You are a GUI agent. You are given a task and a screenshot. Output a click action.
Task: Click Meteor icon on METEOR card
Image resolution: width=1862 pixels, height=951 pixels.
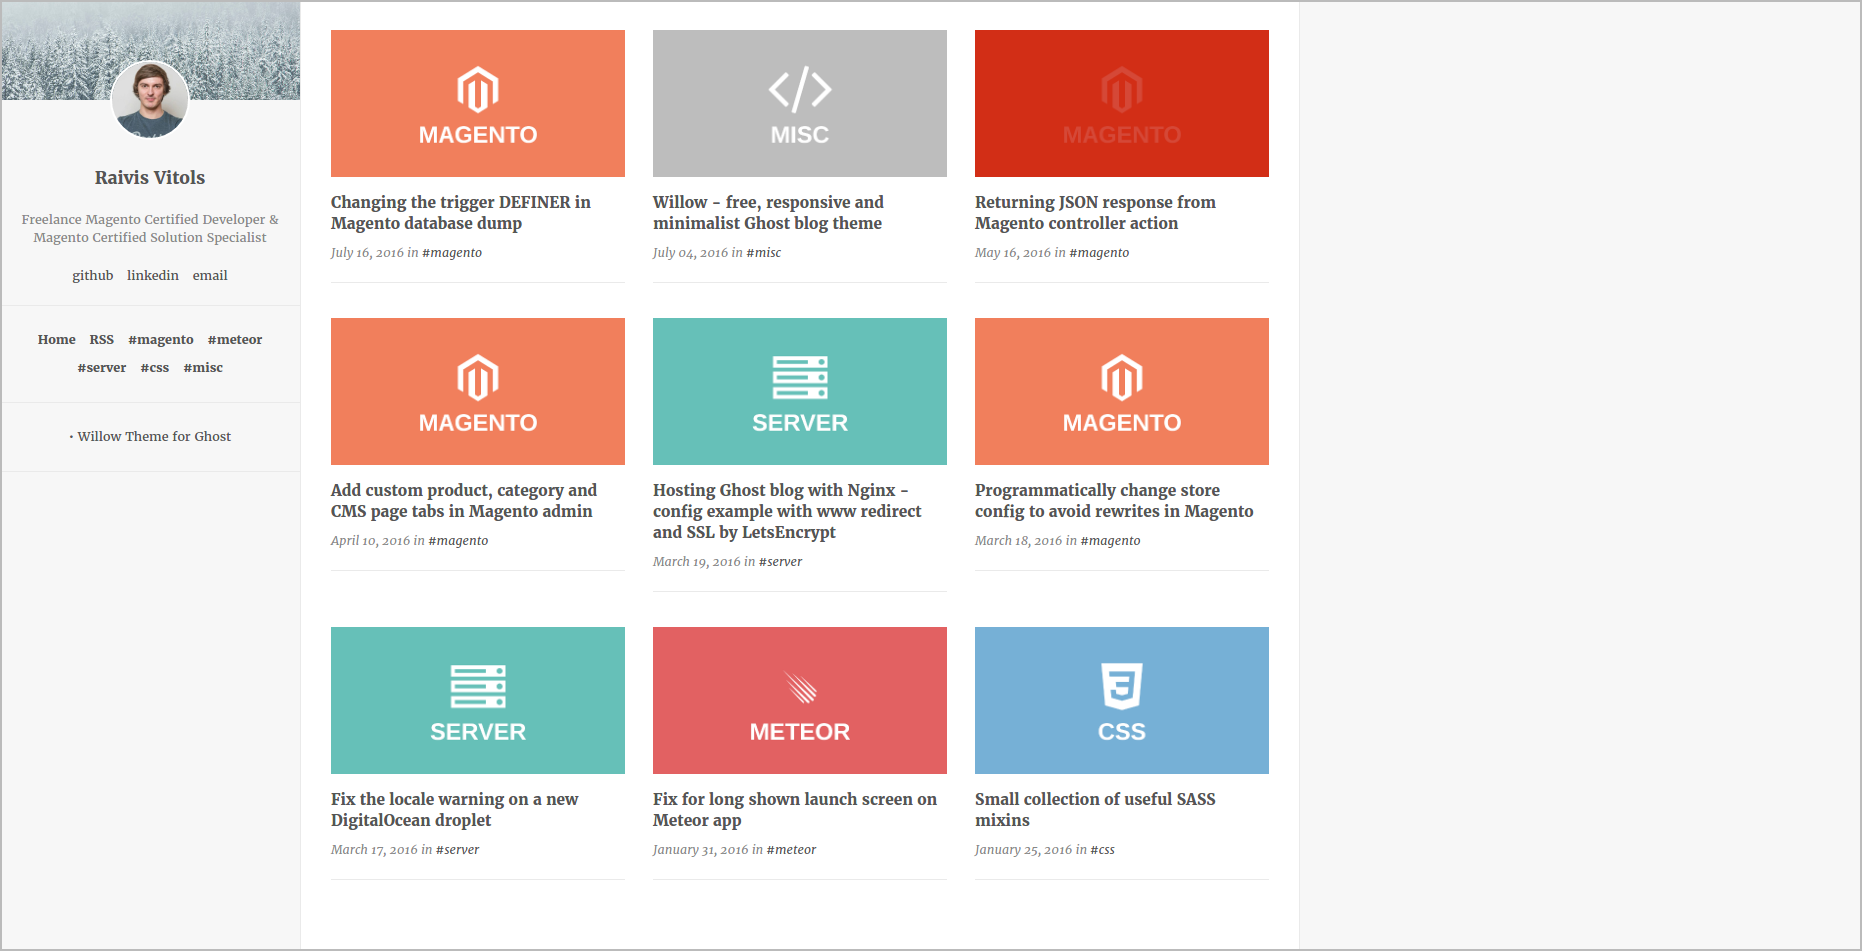(x=800, y=687)
